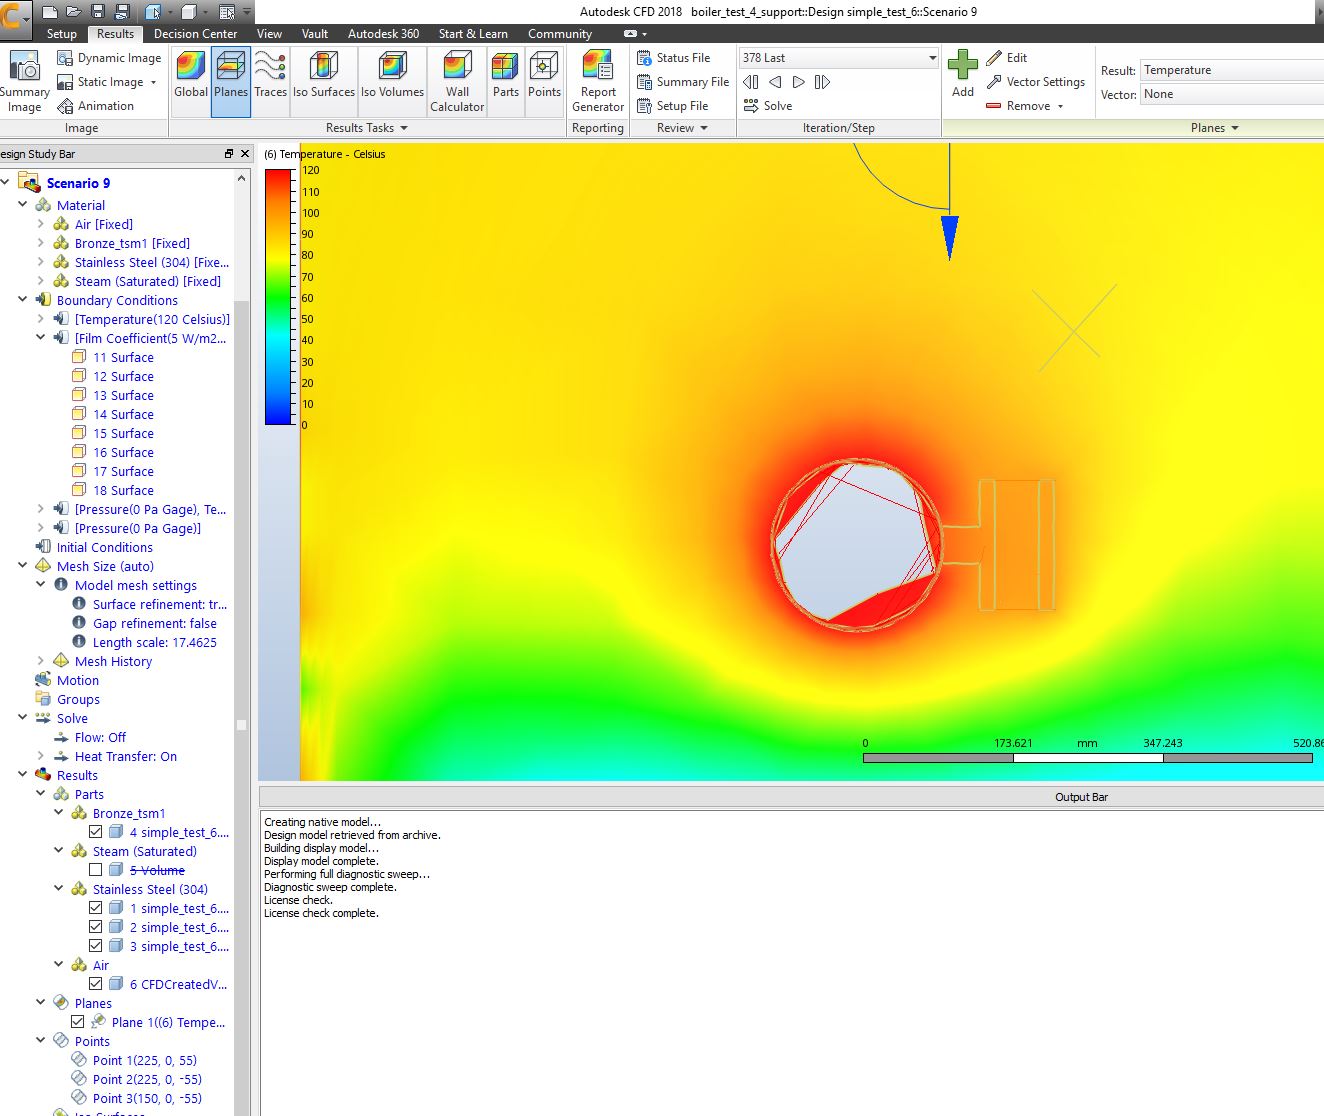Uncheck the Plane 1 Temperature plane
1324x1116 pixels.
(78, 1022)
